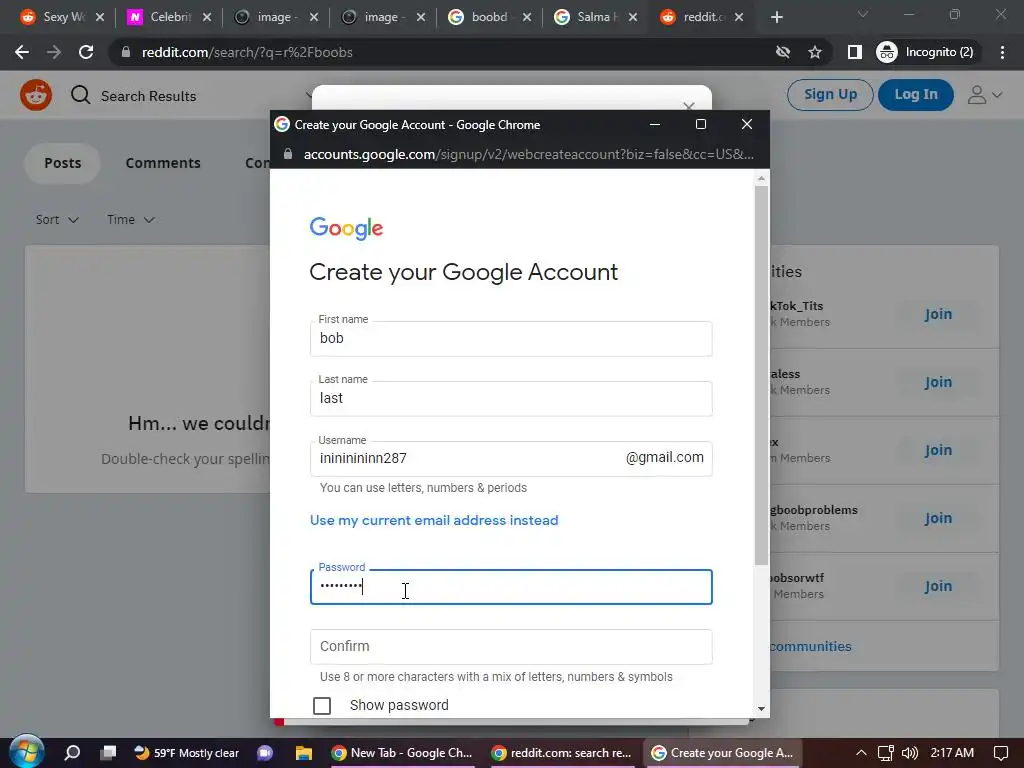The width and height of the screenshot is (1024, 768).
Task: Click the clock showing 2:17 AM
Action: (x=952, y=753)
